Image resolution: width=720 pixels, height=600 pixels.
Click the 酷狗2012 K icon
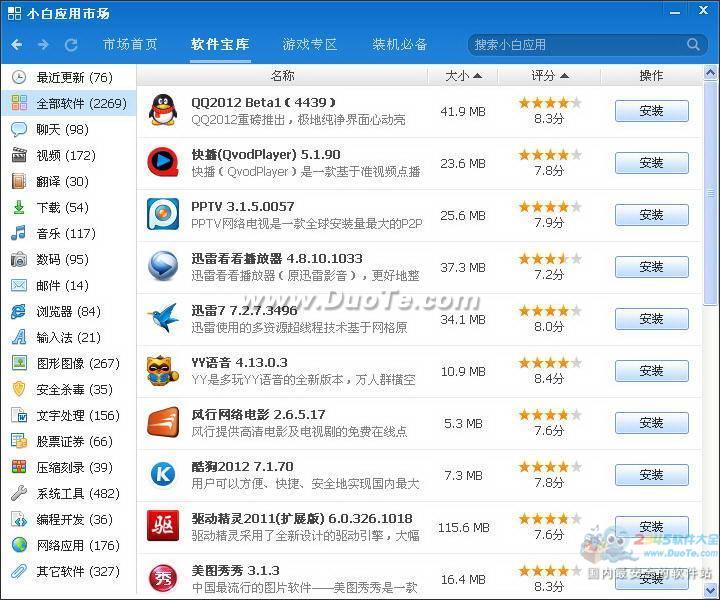pos(163,474)
